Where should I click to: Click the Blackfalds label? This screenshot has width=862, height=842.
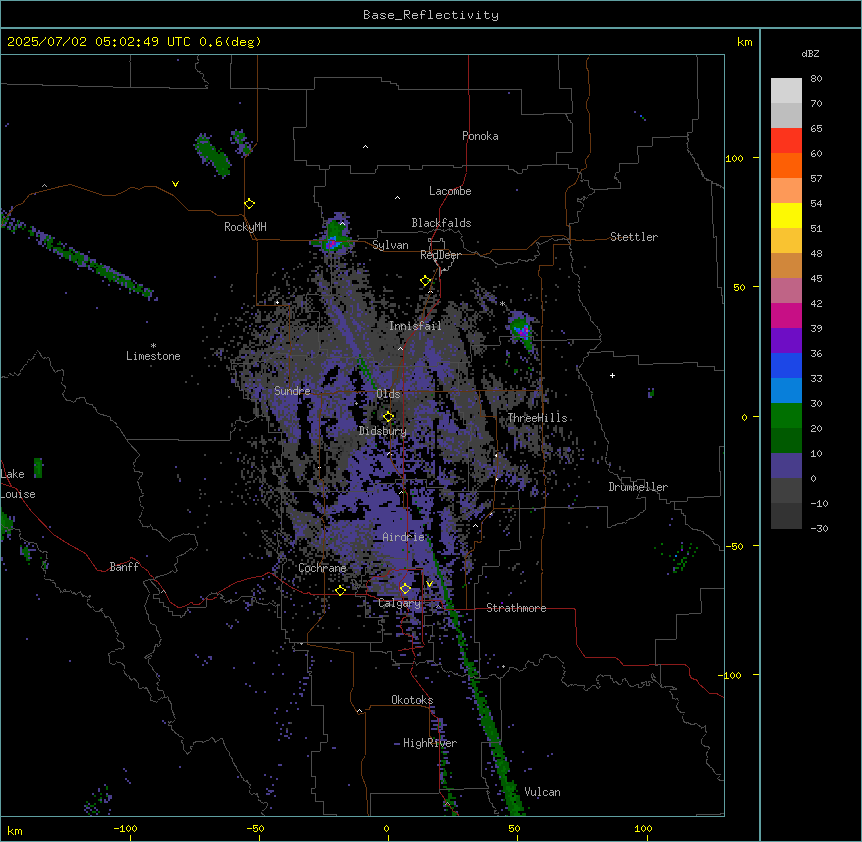coord(441,223)
